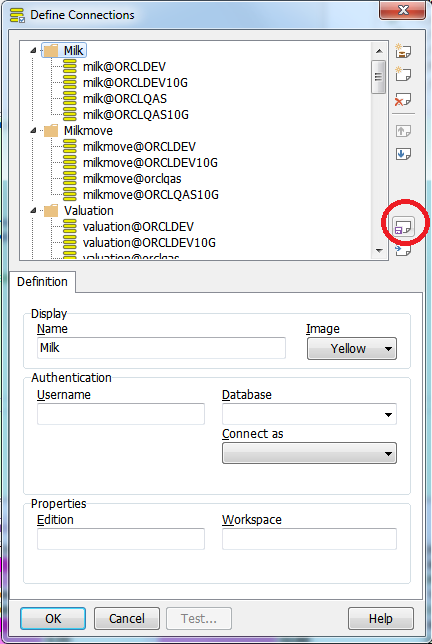Collapse the Milk folder node
This screenshot has height=644, width=432.
coord(33,51)
